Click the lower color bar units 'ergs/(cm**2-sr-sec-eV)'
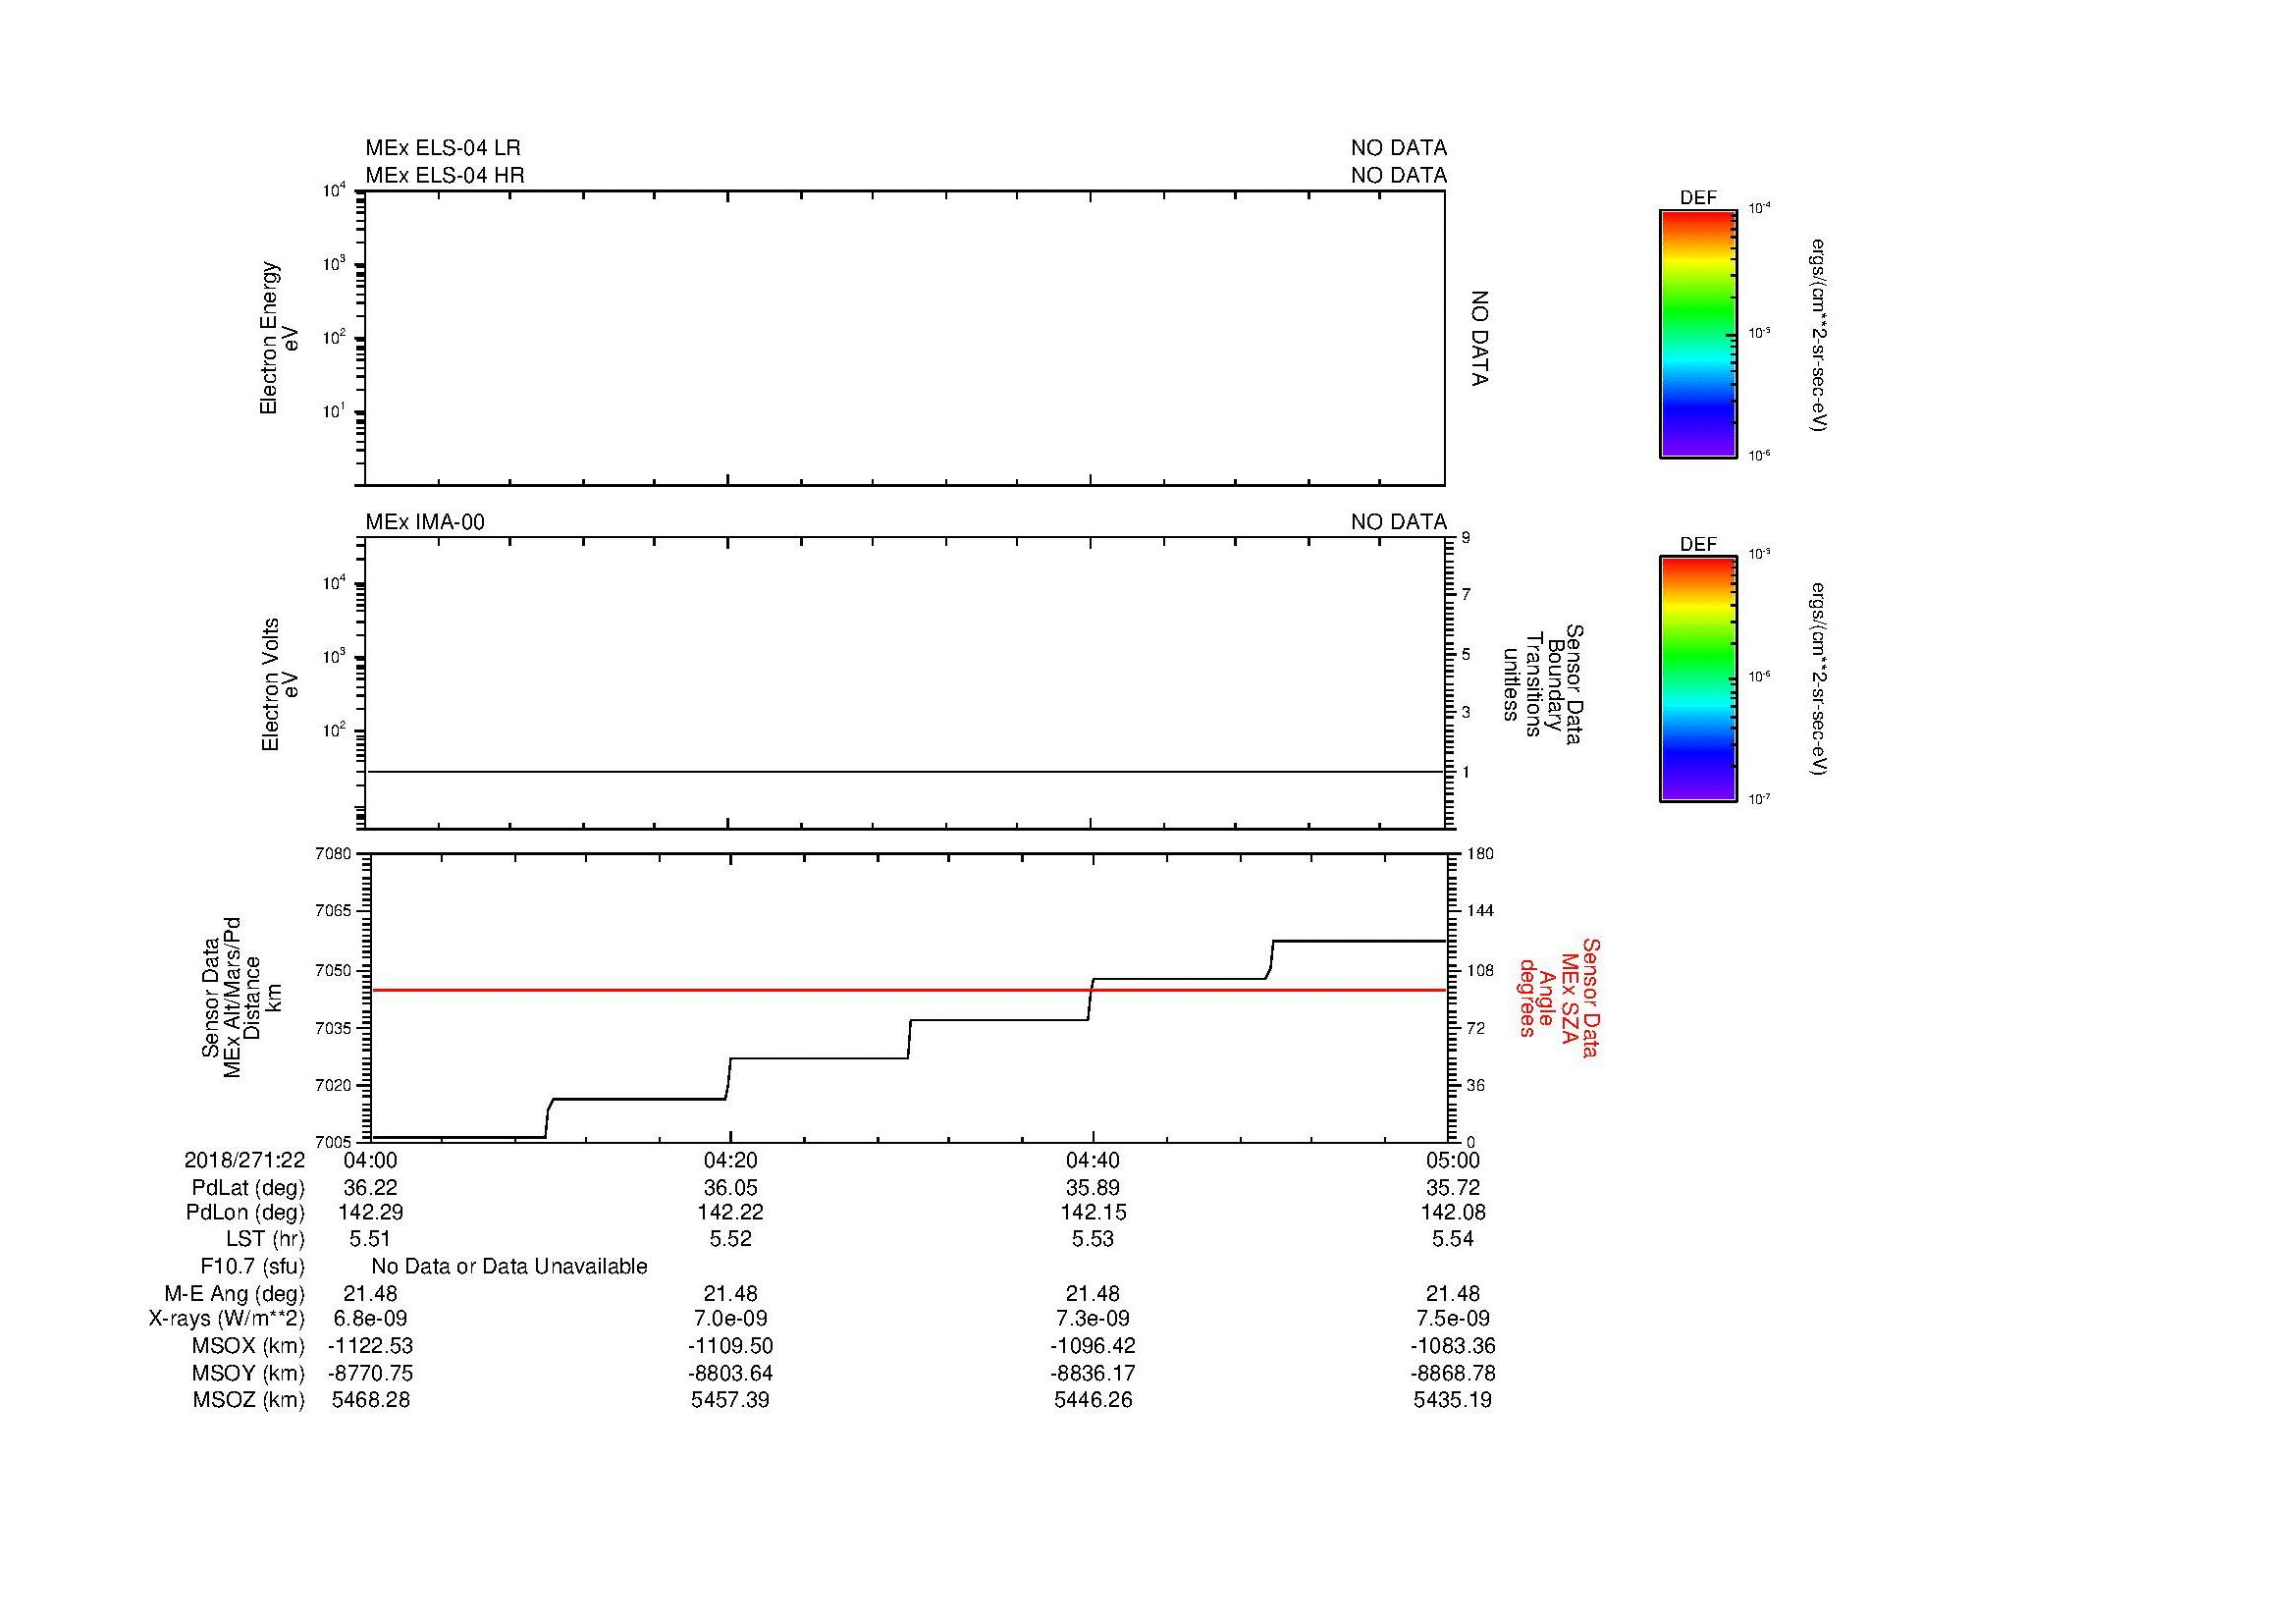The image size is (2296, 1623). pyautogui.click(x=1819, y=679)
